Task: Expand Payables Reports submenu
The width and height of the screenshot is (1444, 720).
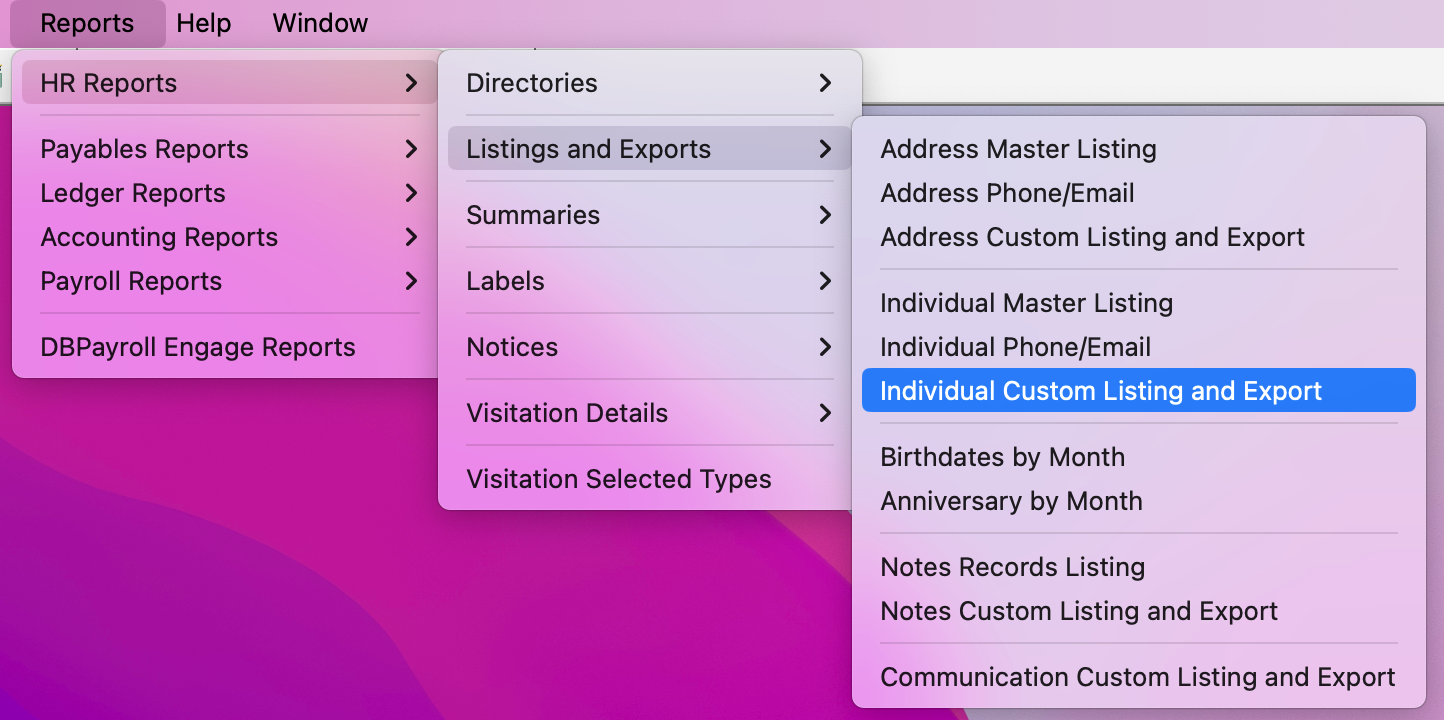Action: pos(228,149)
